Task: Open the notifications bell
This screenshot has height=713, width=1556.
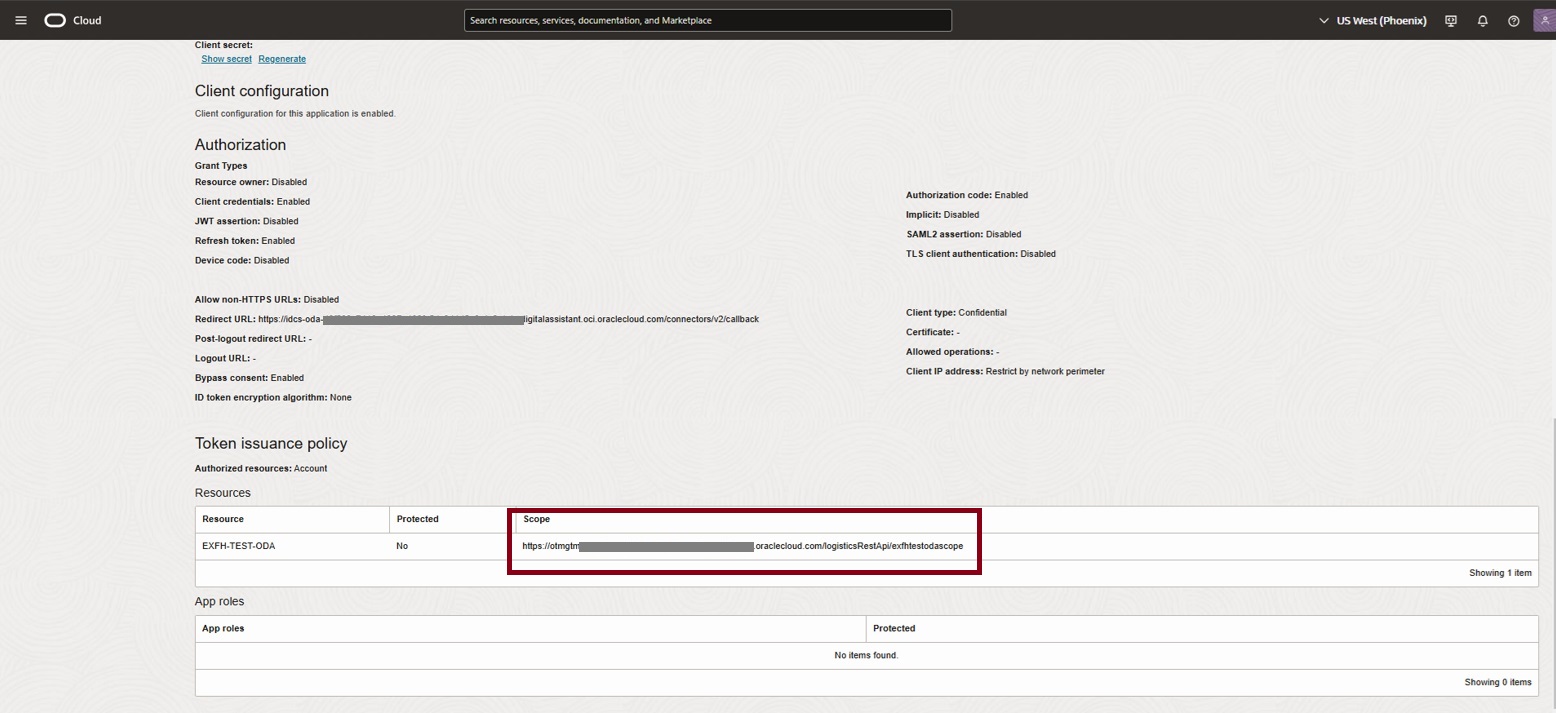Action: click(x=1482, y=20)
